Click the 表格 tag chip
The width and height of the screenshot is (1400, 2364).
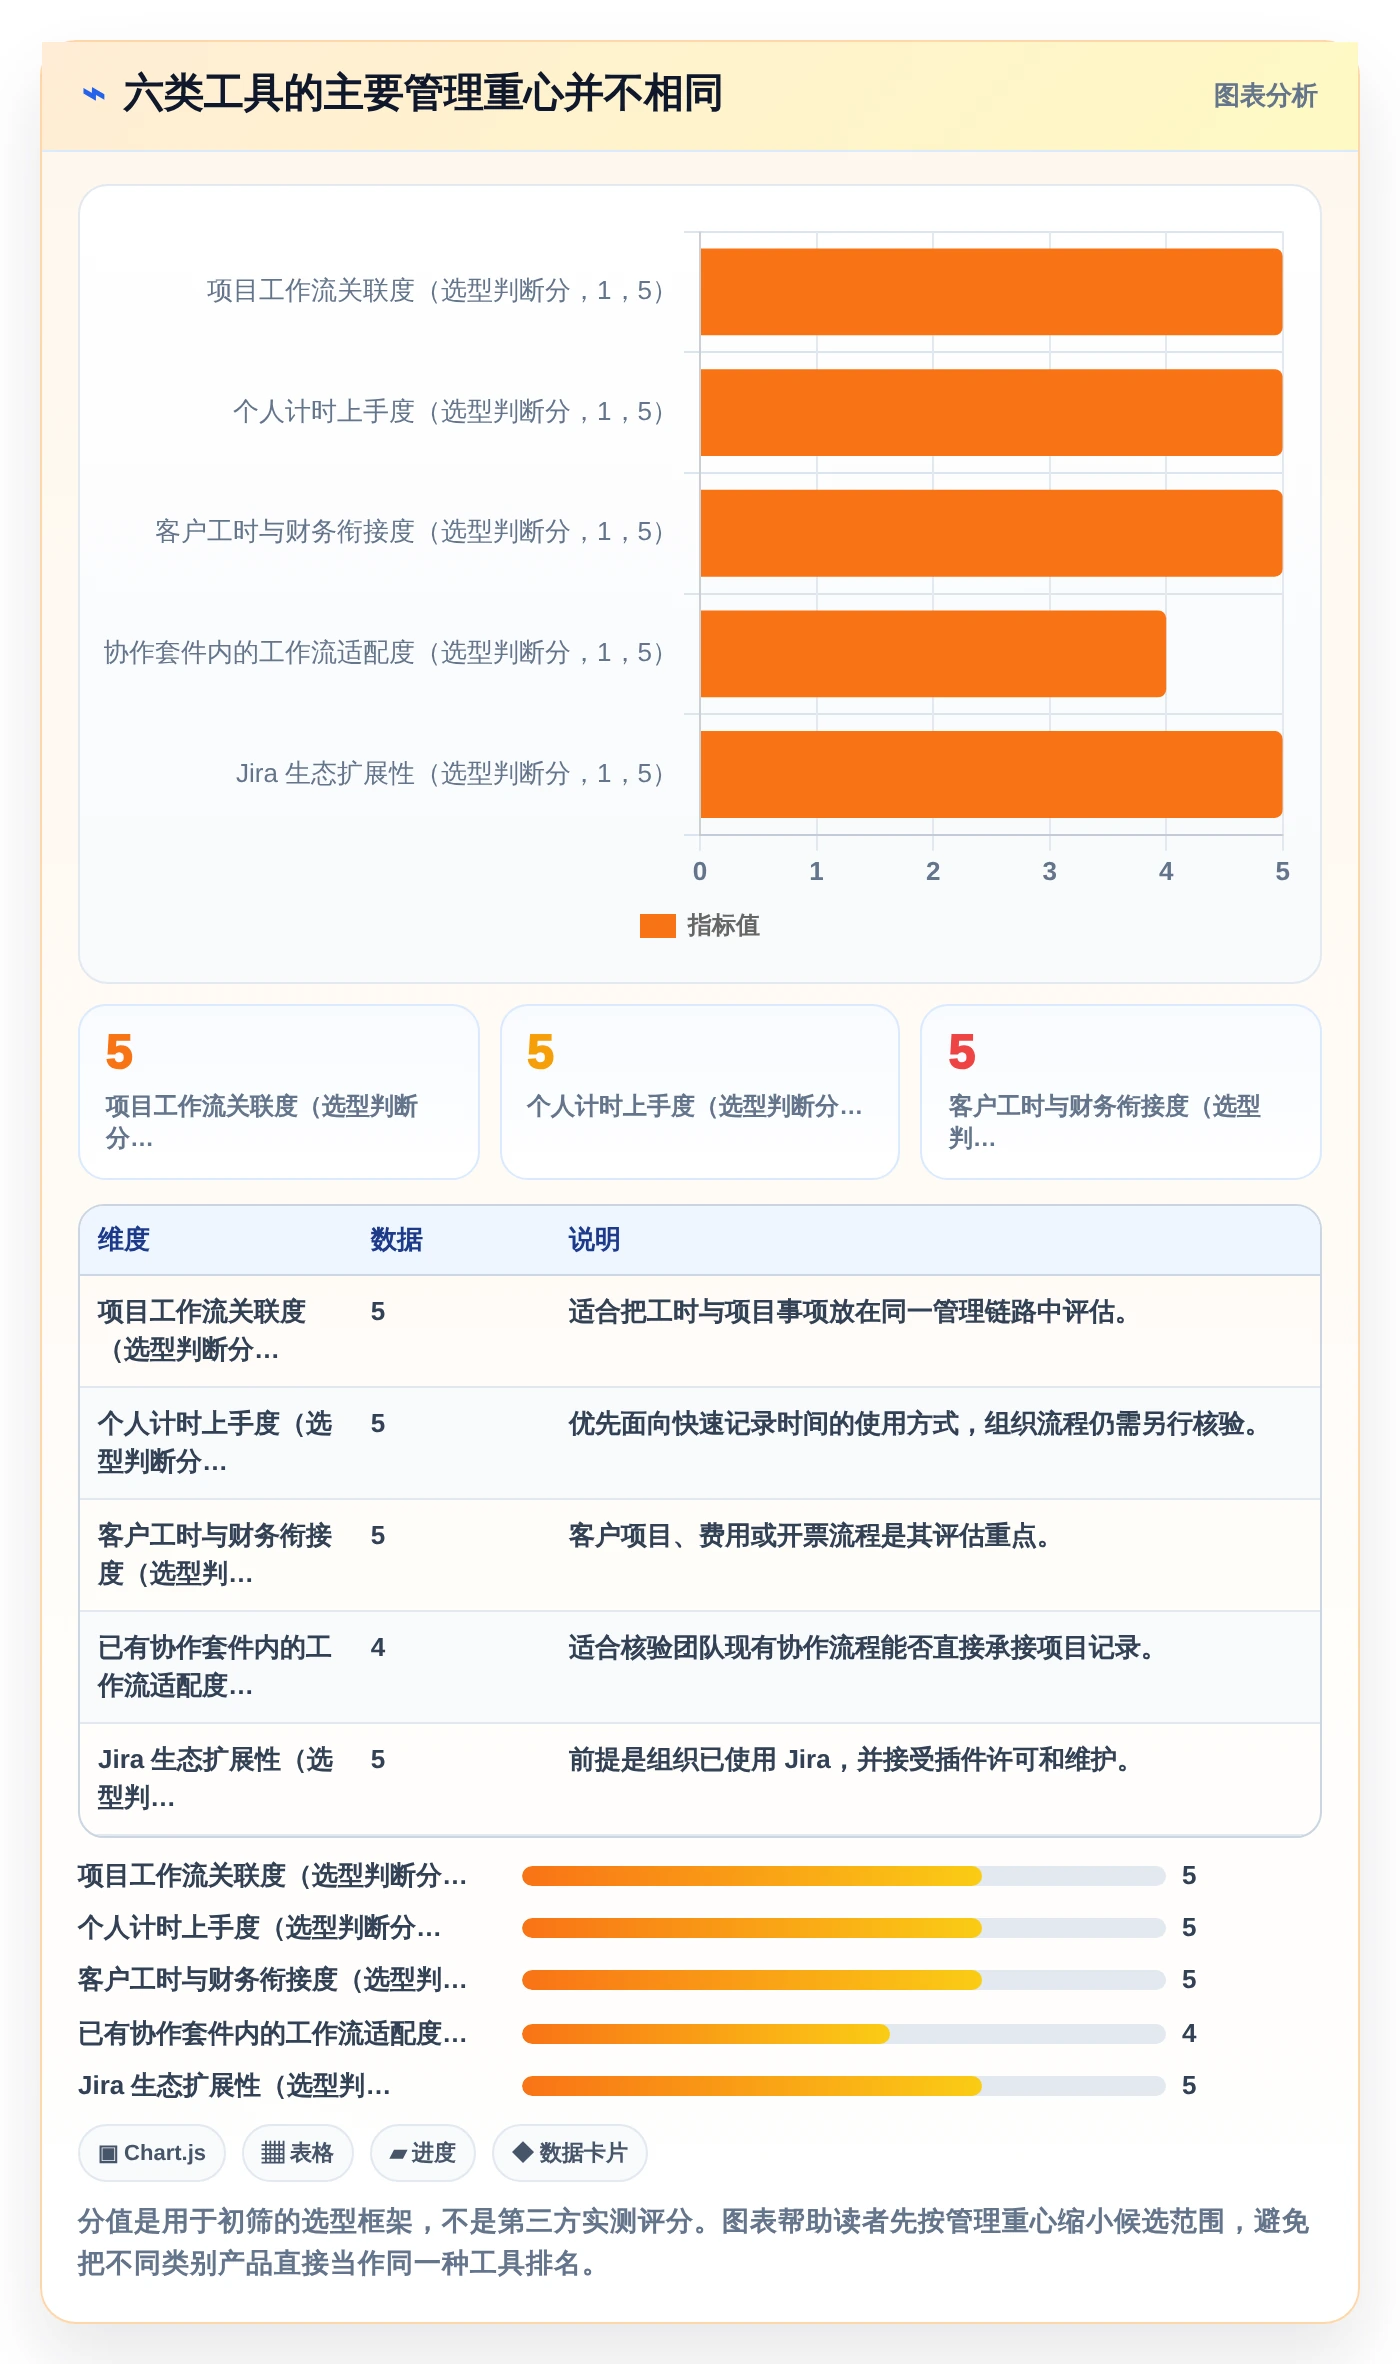pos(298,2153)
